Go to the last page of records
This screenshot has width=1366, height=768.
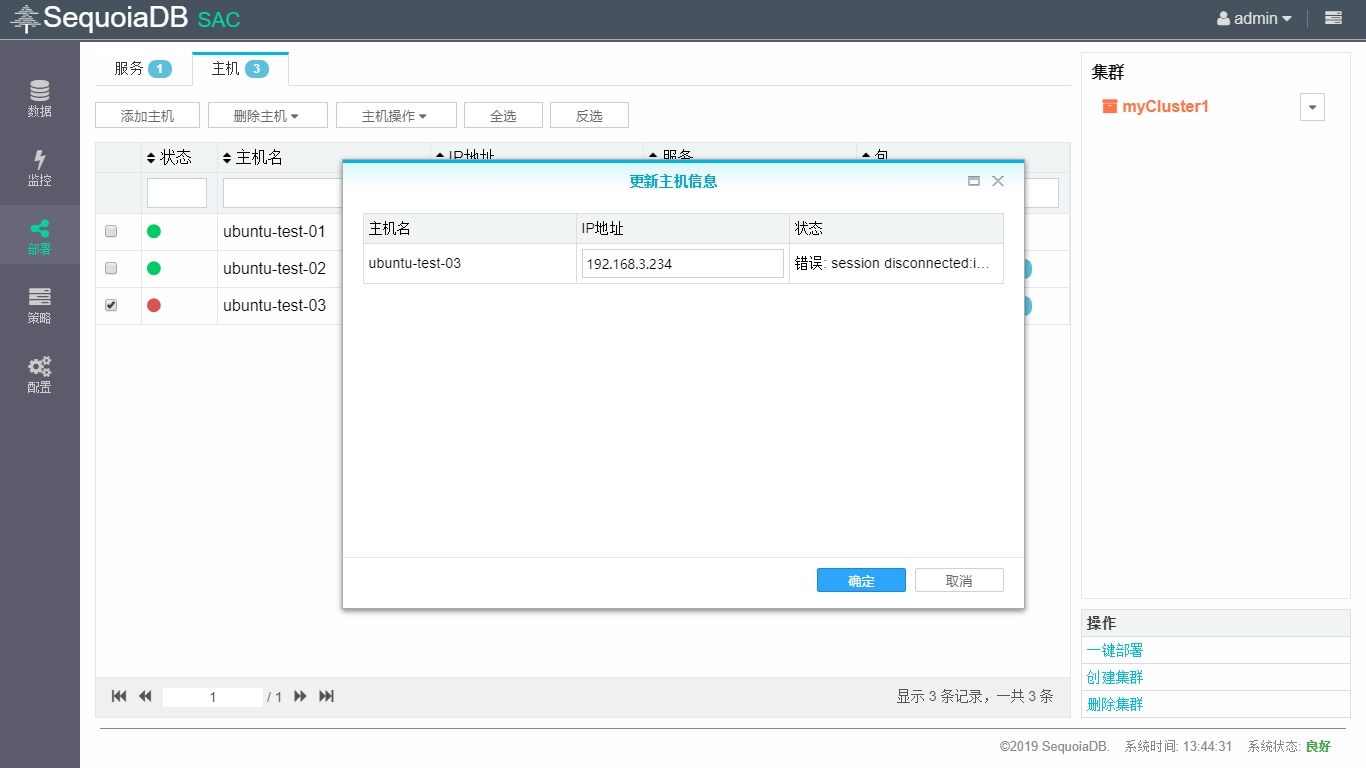coord(326,696)
